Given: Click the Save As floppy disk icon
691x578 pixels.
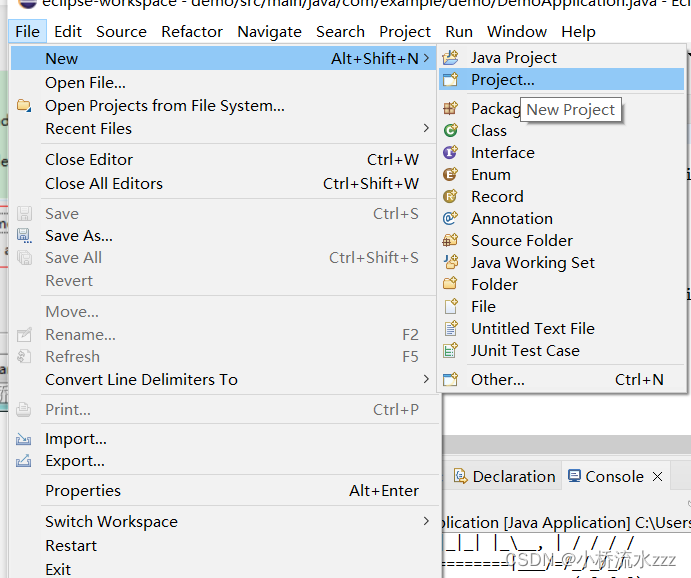Looking at the screenshot, I should point(24,236).
